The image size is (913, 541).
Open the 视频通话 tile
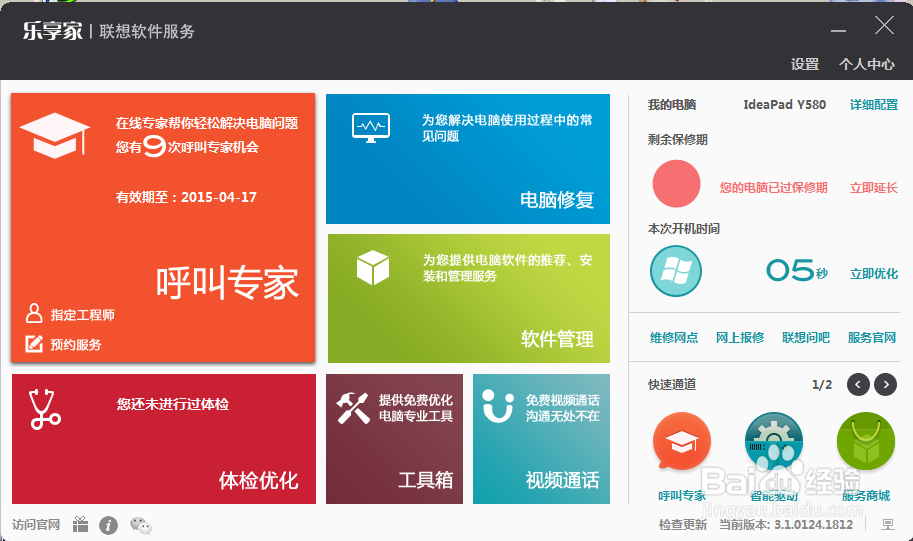point(542,439)
